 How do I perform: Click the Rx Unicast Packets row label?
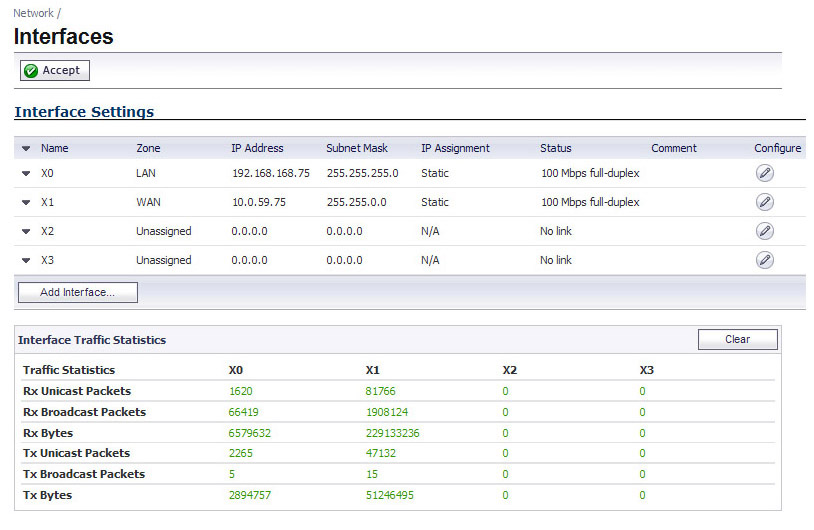pos(77,391)
